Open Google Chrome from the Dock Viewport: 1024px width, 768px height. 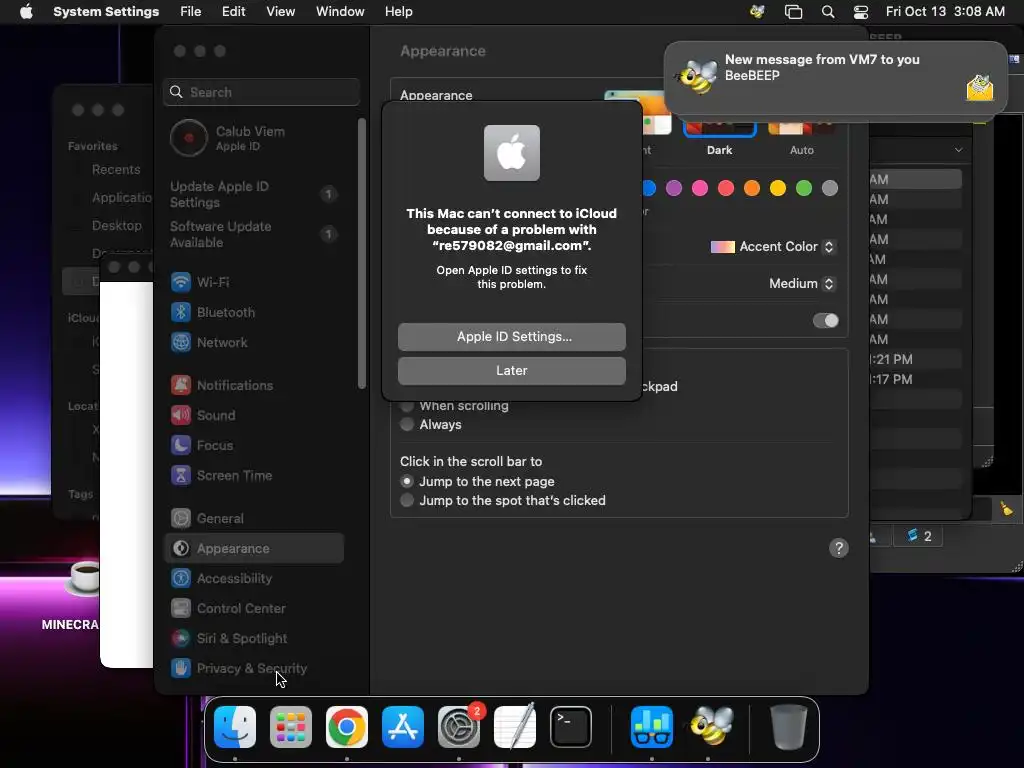[347, 727]
